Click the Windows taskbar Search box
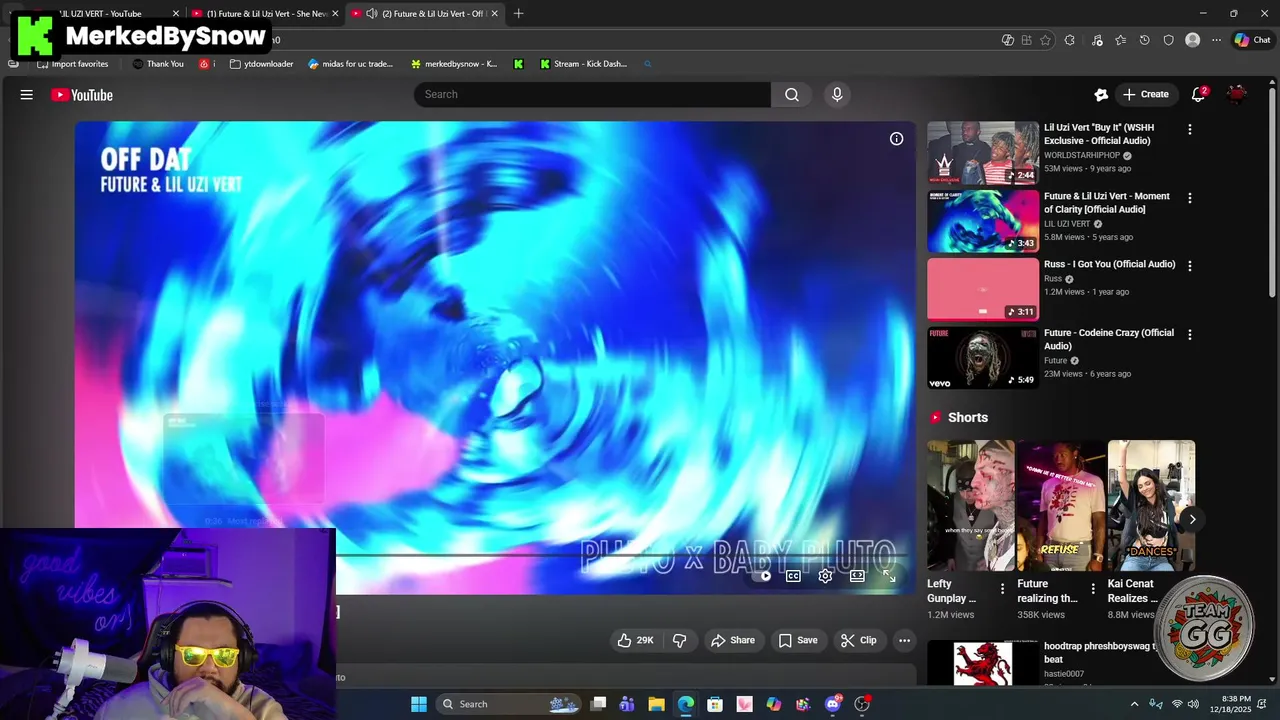Screen dimensions: 1280x720 (x=510, y=704)
